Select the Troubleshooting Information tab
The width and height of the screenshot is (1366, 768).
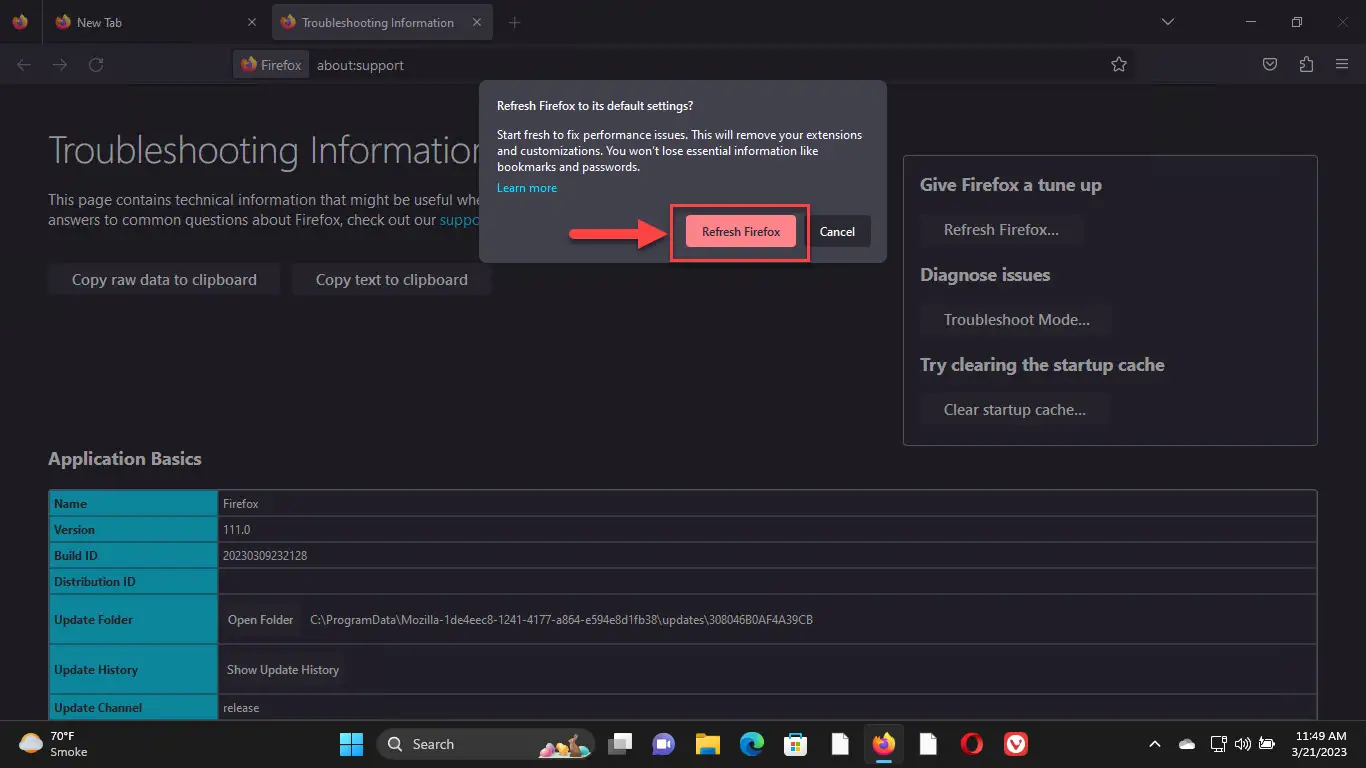[380, 22]
